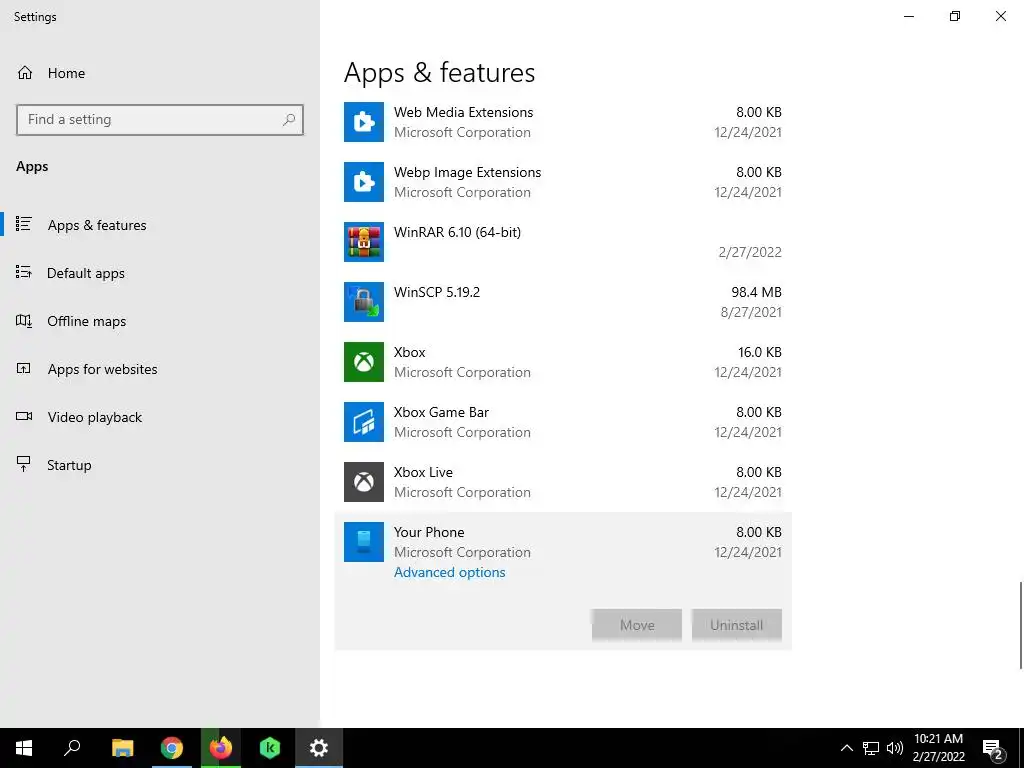Click the taskbar clock and date
Viewport: 1024px width, 768px height.
click(938, 748)
